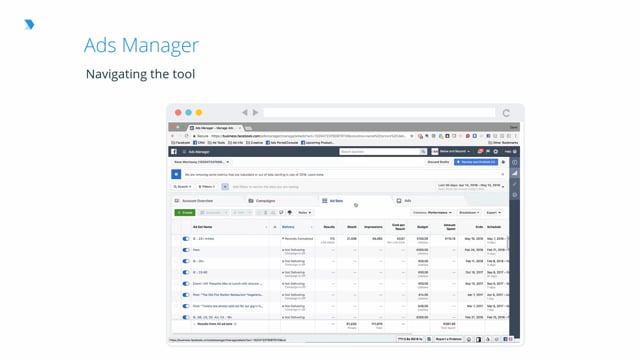Click the greyed Duplicate toolbar button
The width and height of the screenshot is (640, 360).
click(x=213, y=213)
